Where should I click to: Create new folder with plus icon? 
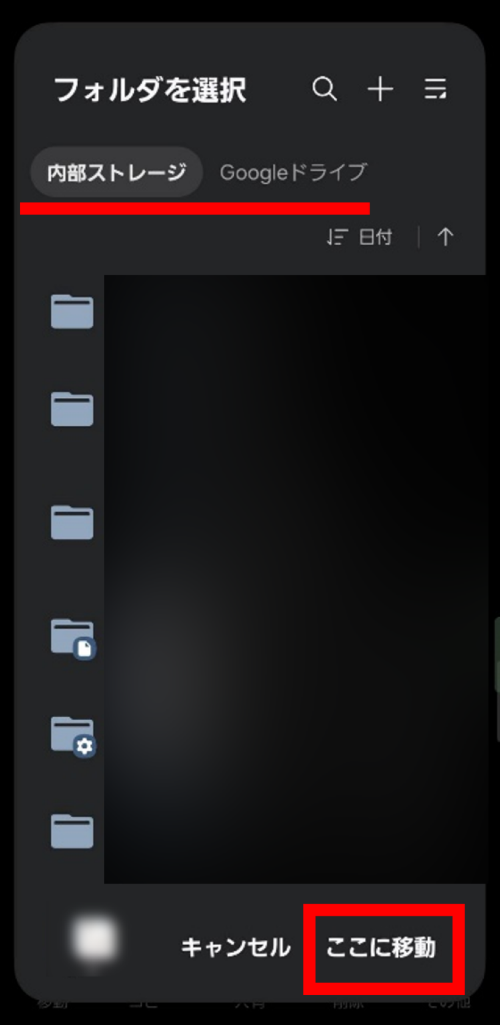pyautogui.click(x=380, y=89)
